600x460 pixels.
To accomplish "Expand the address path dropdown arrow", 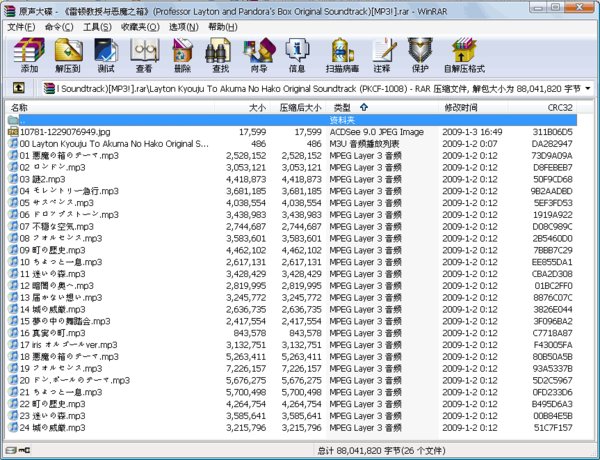I will coord(588,89).
